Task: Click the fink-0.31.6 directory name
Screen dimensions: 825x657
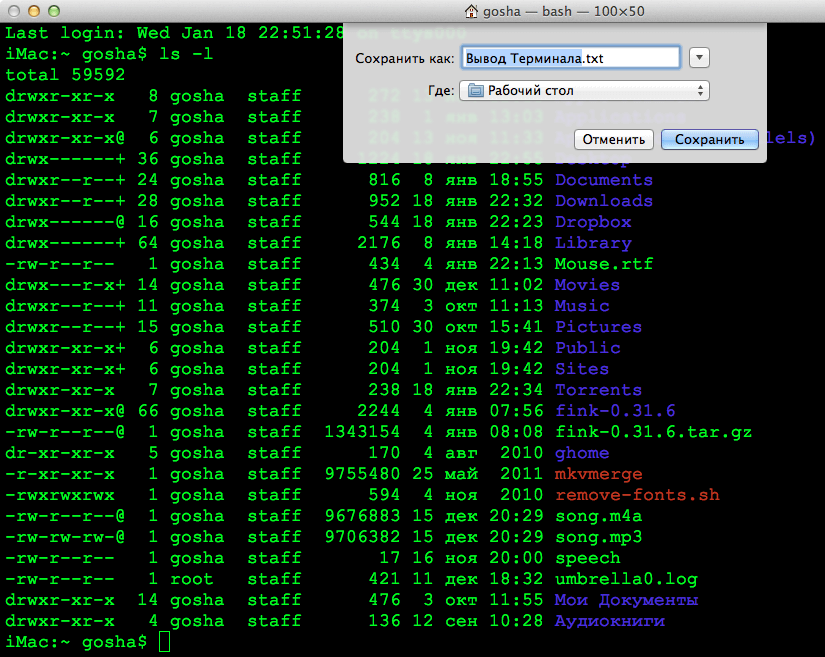Action: click(615, 411)
